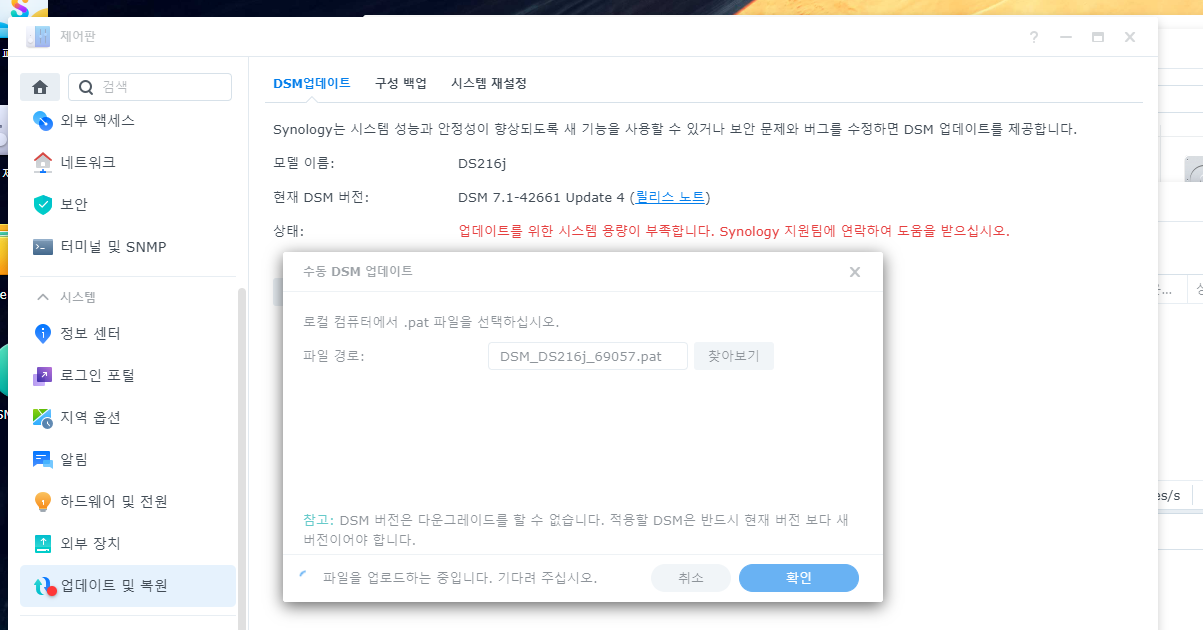
Task: Switch to the DSM업데이트 tab
Action: 312,83
